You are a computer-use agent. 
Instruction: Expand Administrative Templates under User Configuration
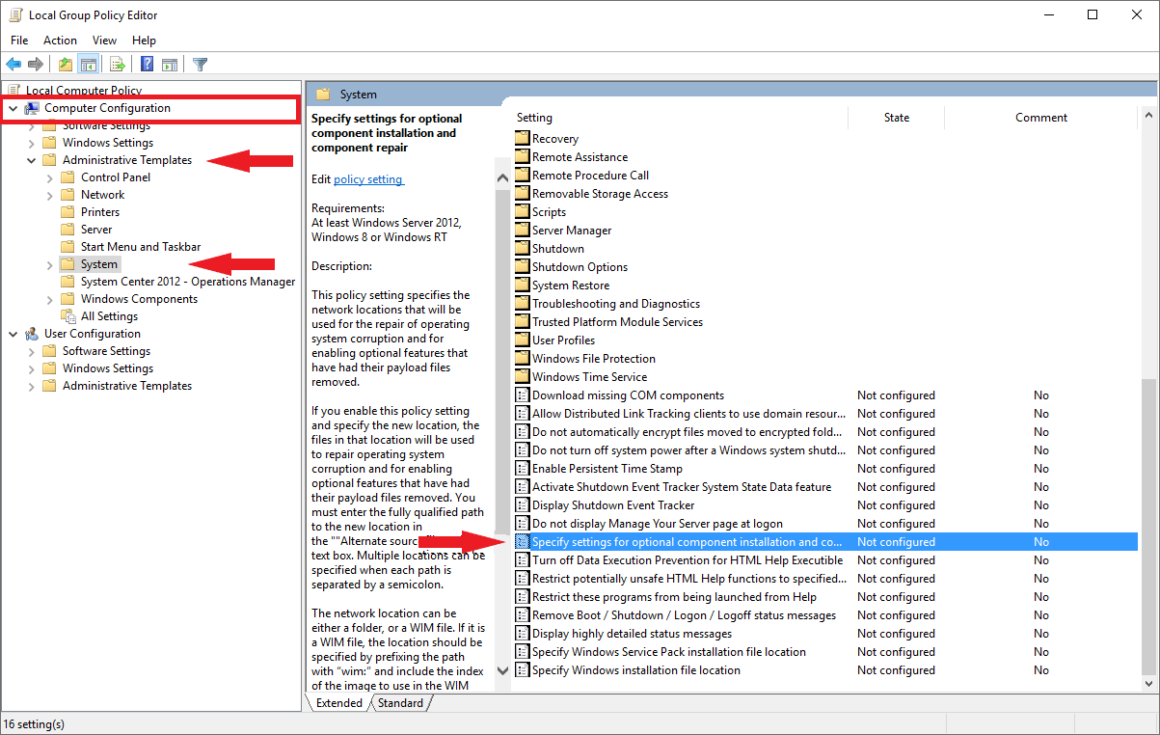(x=31, y=385)
